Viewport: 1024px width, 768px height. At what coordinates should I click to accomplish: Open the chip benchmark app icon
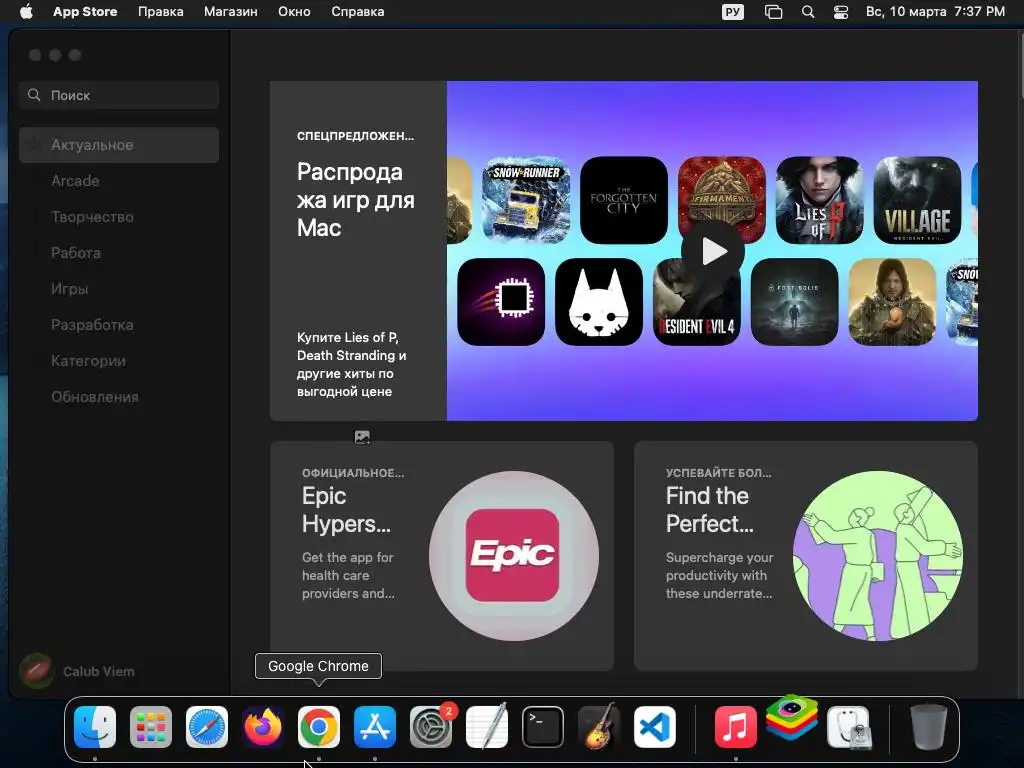(501, 302)
